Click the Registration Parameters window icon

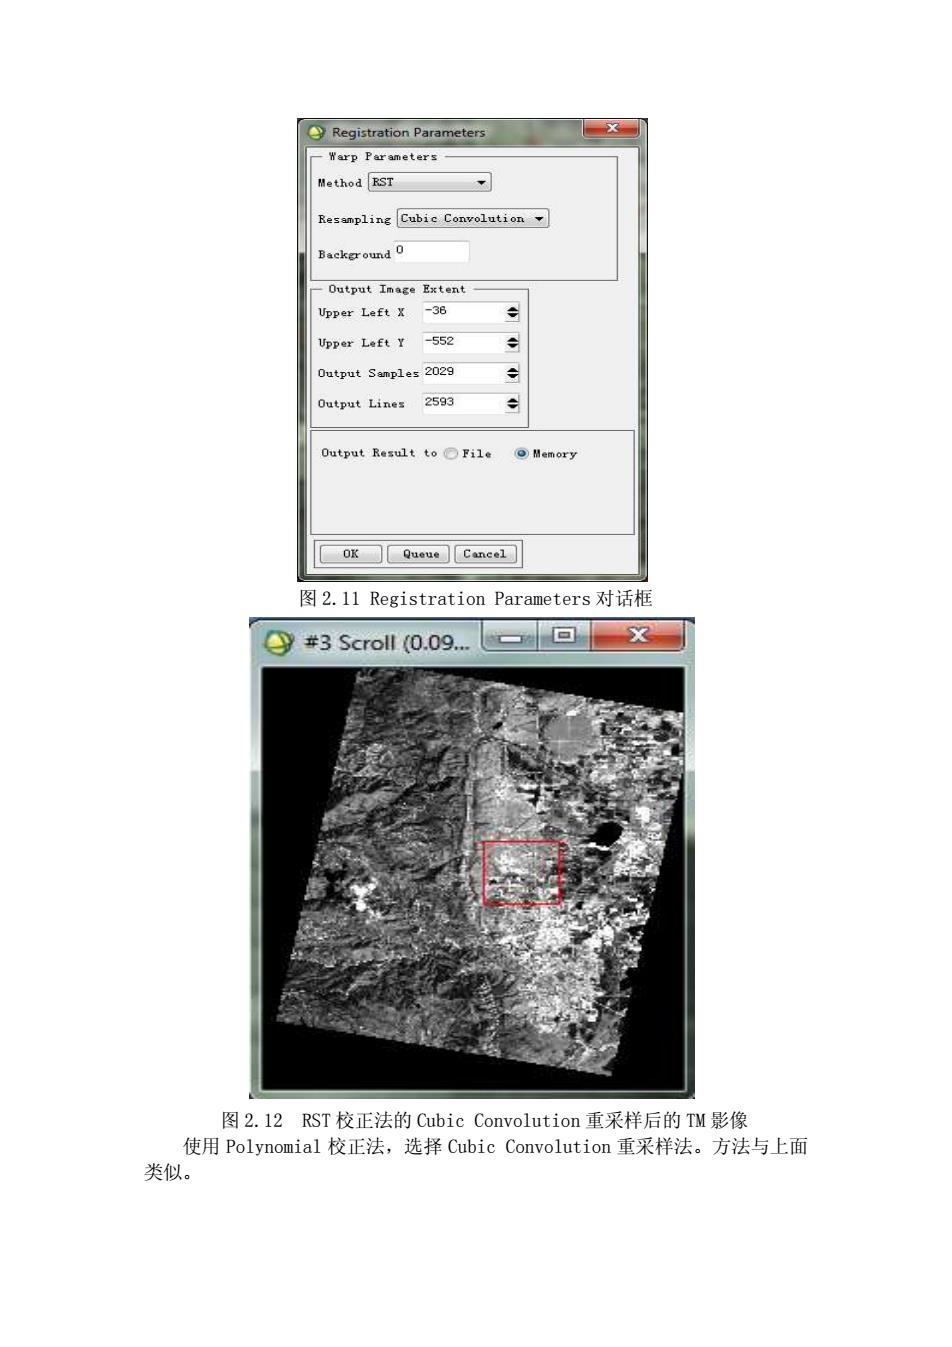[317, 132]
